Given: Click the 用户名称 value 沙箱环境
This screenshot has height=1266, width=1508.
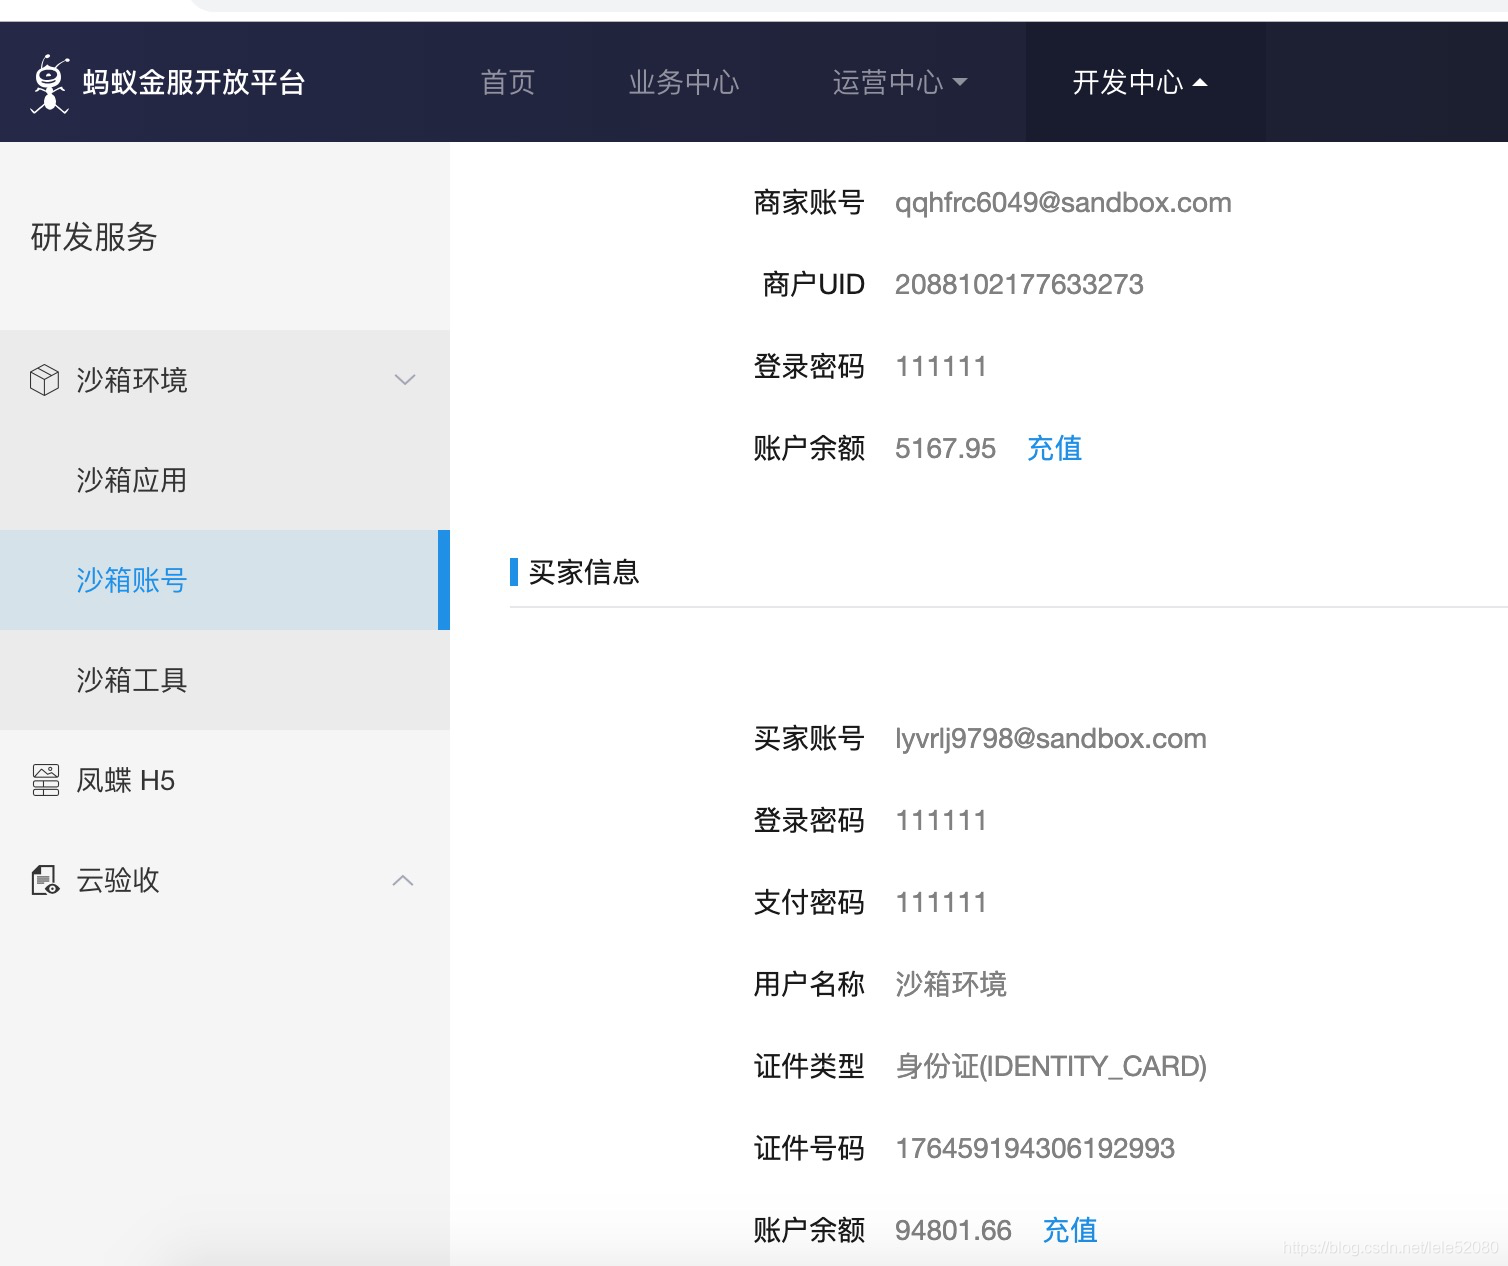Looking at the screenshot, I should click(x=951, y=984).
